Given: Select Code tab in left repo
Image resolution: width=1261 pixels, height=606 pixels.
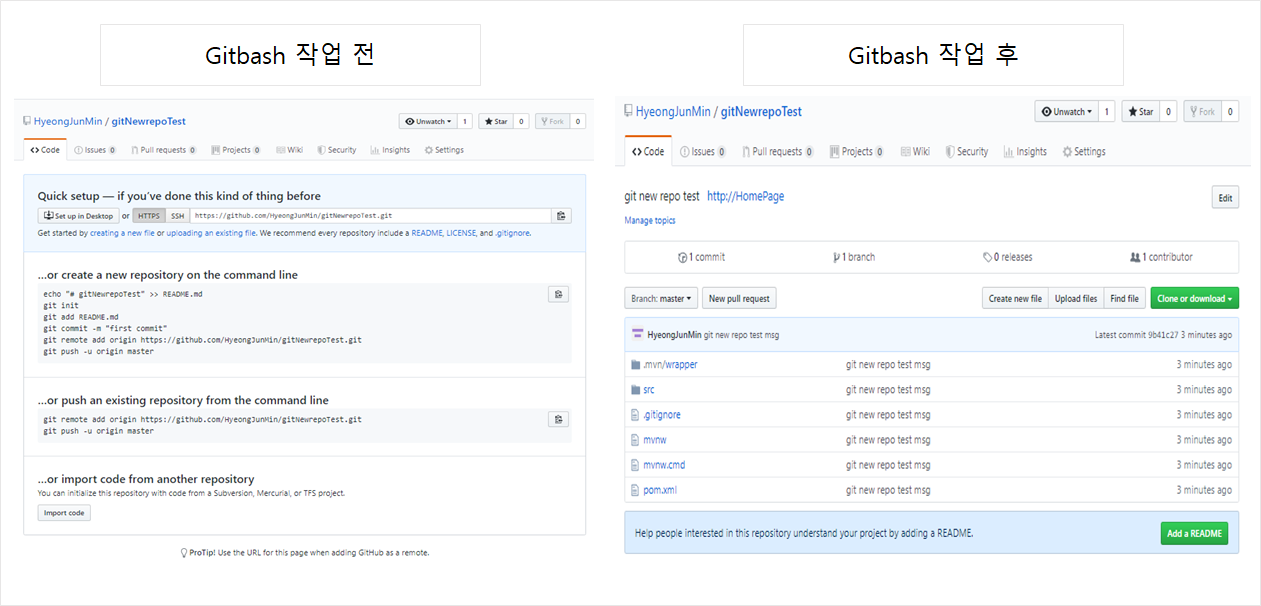Looking at the screenshot, I should (x=45, y=150).
